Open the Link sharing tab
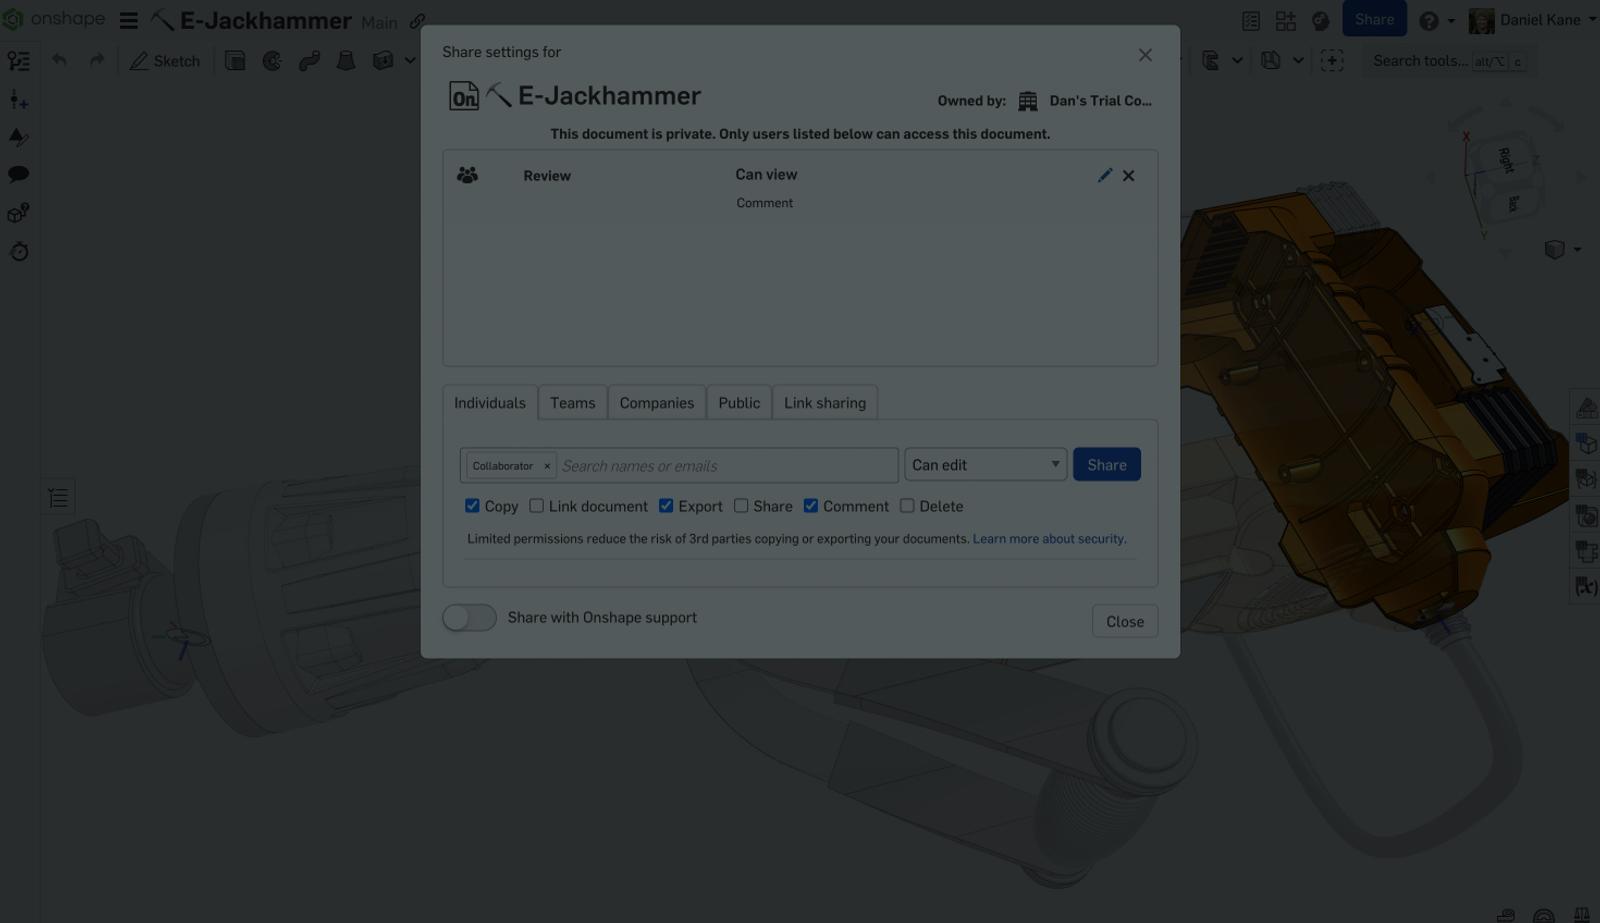1600x923 pixels. (x=824, y=403)
